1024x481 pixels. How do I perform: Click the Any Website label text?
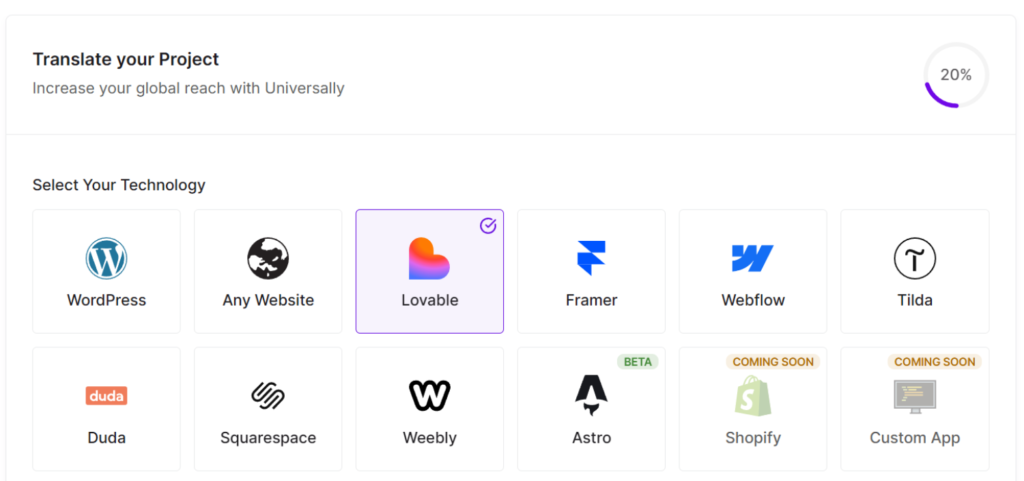[268, 300]
